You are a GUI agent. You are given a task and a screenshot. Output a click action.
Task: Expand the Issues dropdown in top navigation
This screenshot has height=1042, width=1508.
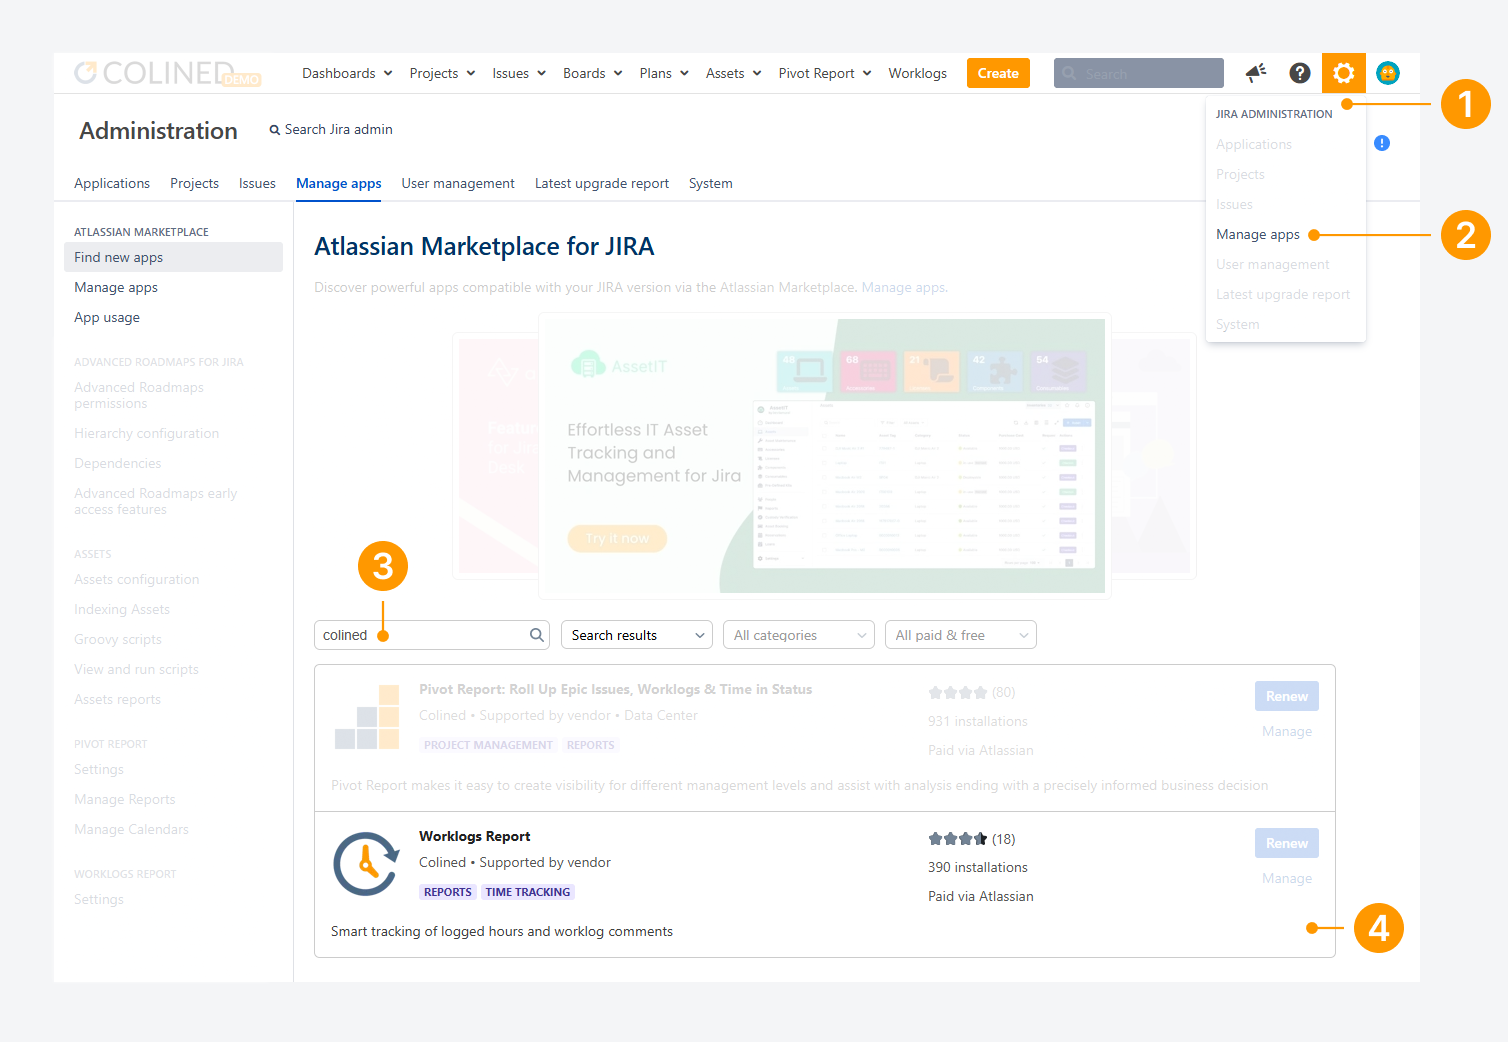(519, 73)
